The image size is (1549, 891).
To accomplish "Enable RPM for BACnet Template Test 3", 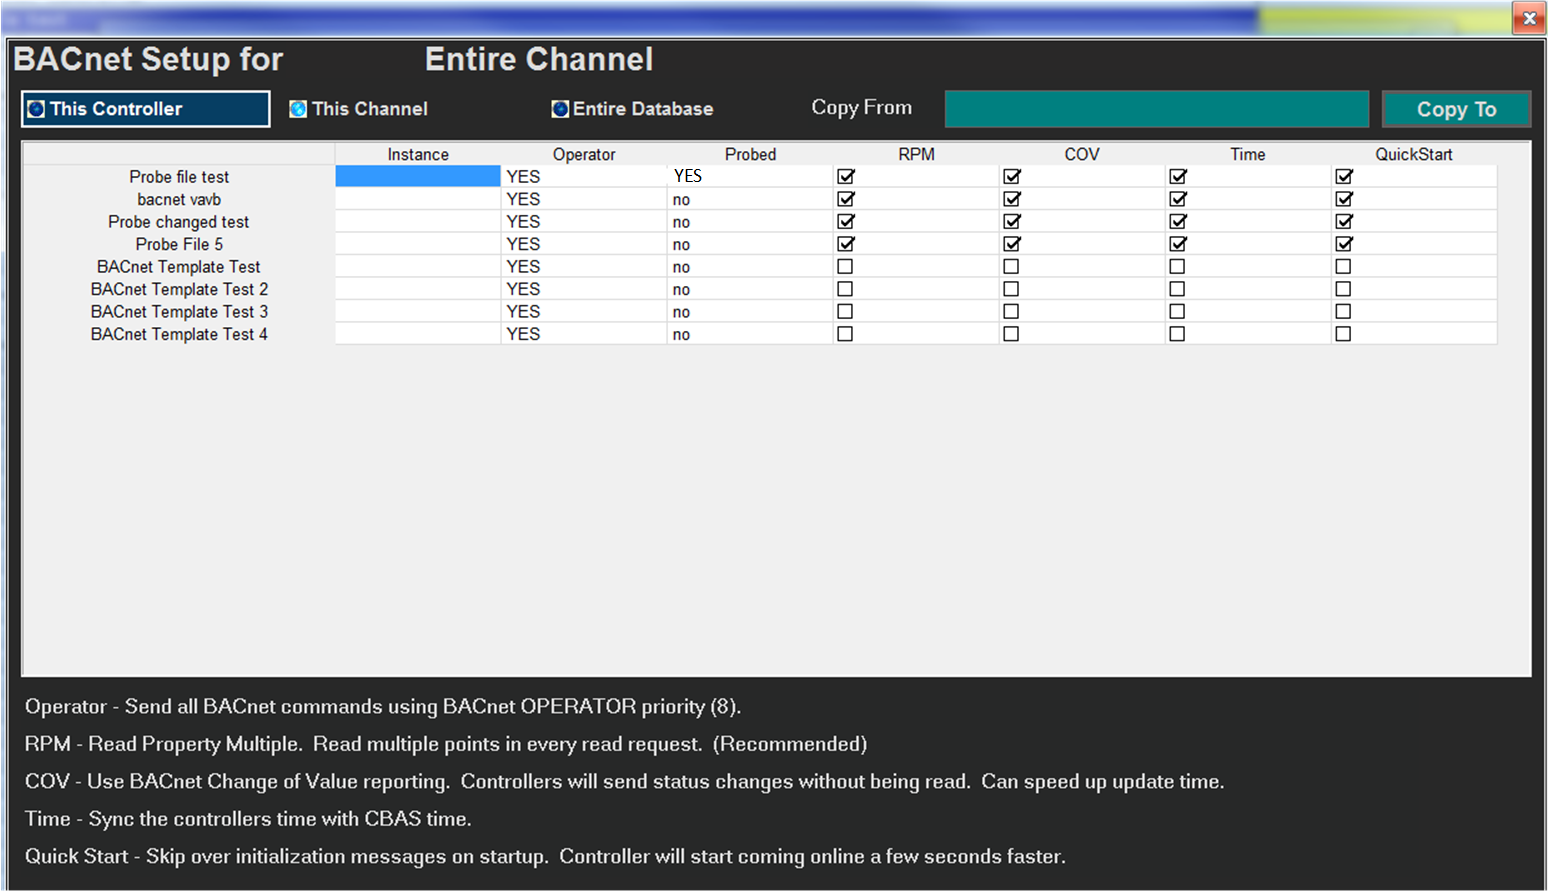I will pyautogui.click(x=845, y=312).
